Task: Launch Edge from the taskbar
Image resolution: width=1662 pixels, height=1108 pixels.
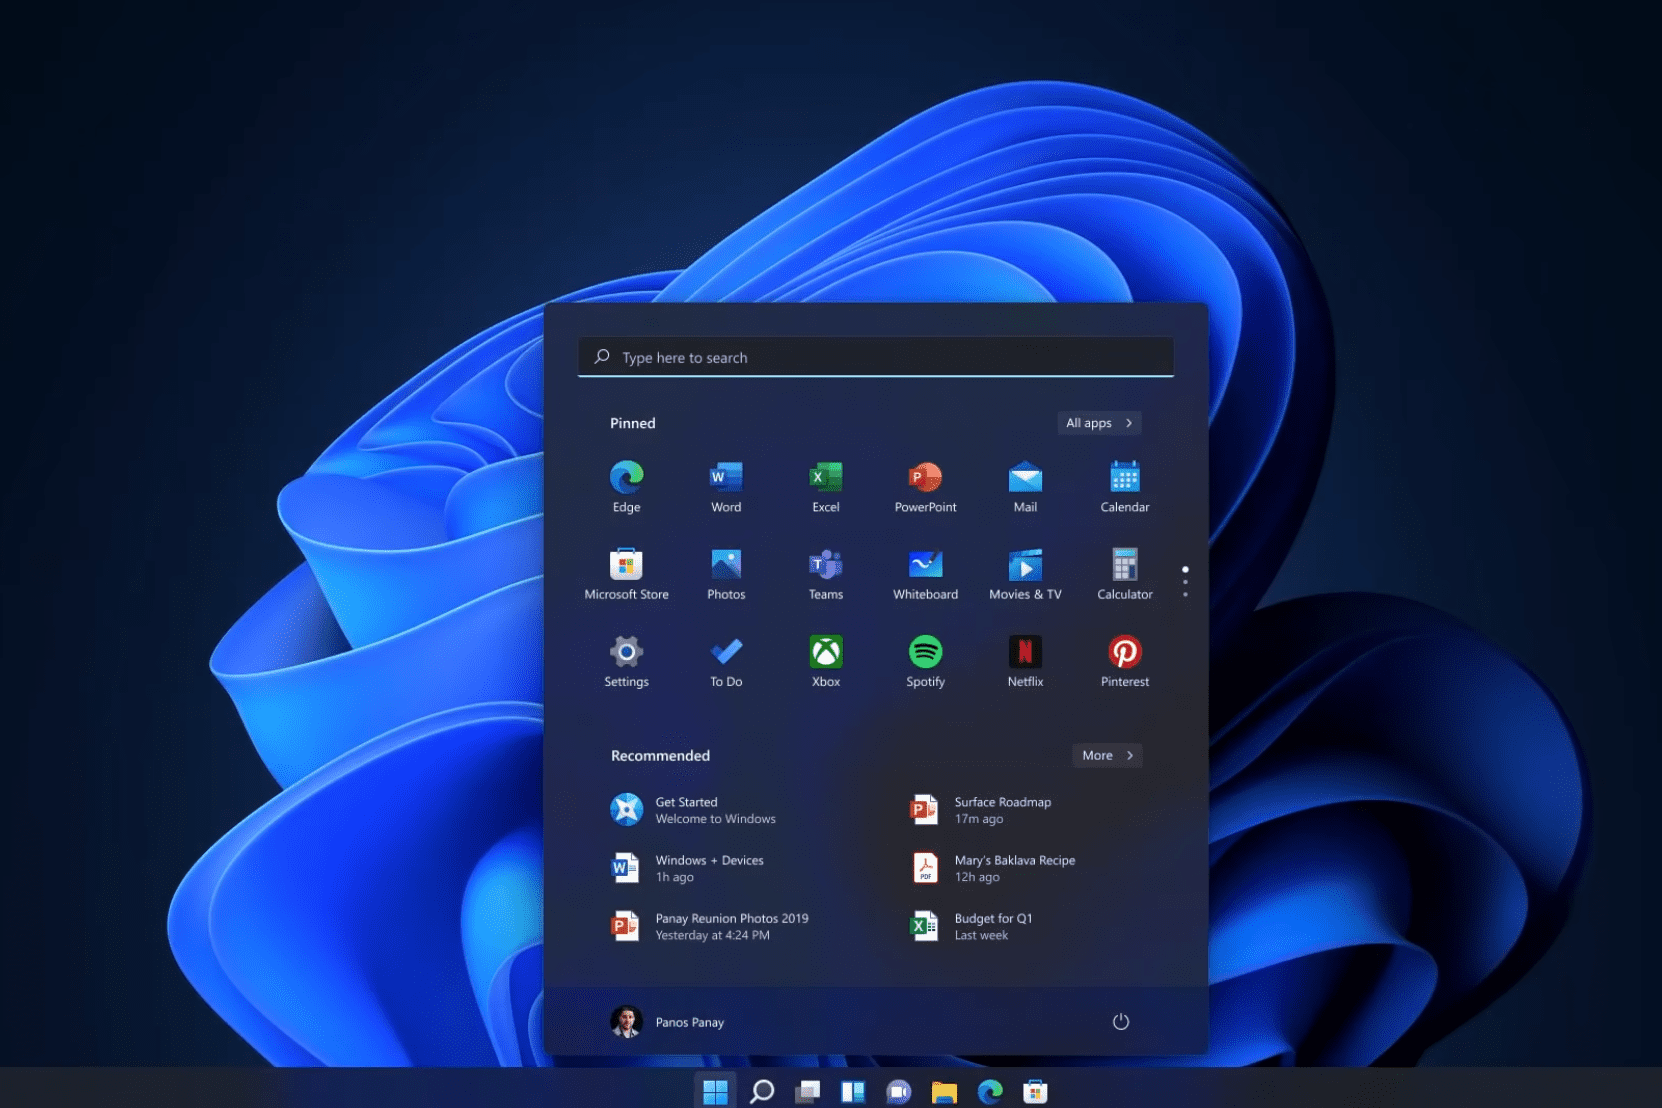Action: point(990,1091)
